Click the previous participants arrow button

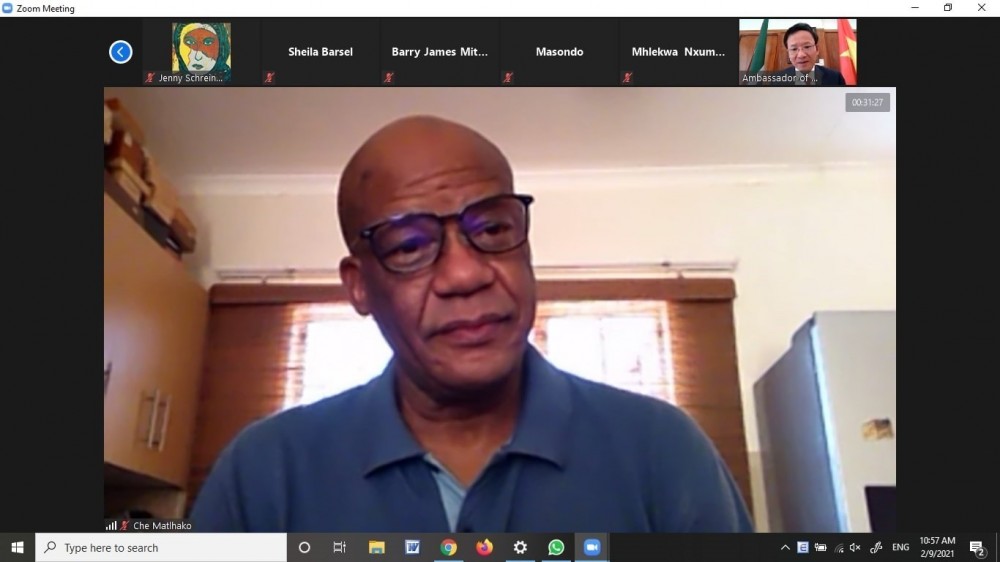(x=121, y=52)
